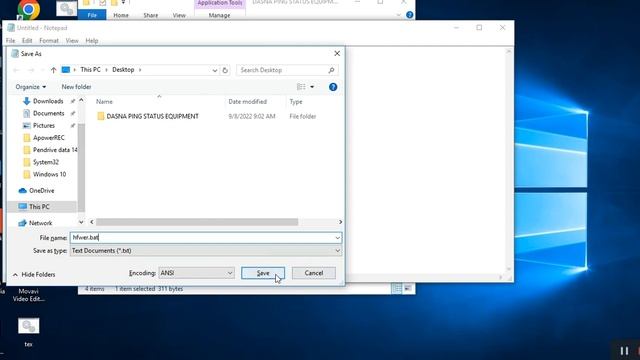
Task: Open the view options dropdown arrow
Action: click(312, 87)
